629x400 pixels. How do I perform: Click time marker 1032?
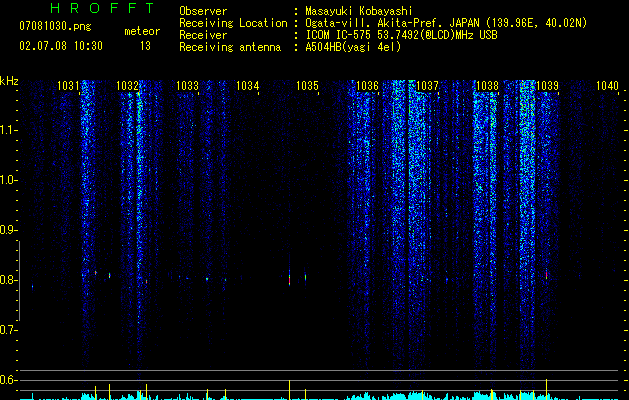tap(127, 86)
